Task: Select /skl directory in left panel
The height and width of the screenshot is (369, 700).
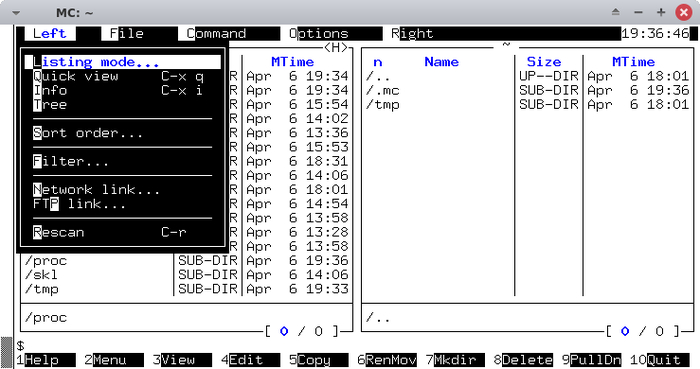Action: click(x=41, y=275)
